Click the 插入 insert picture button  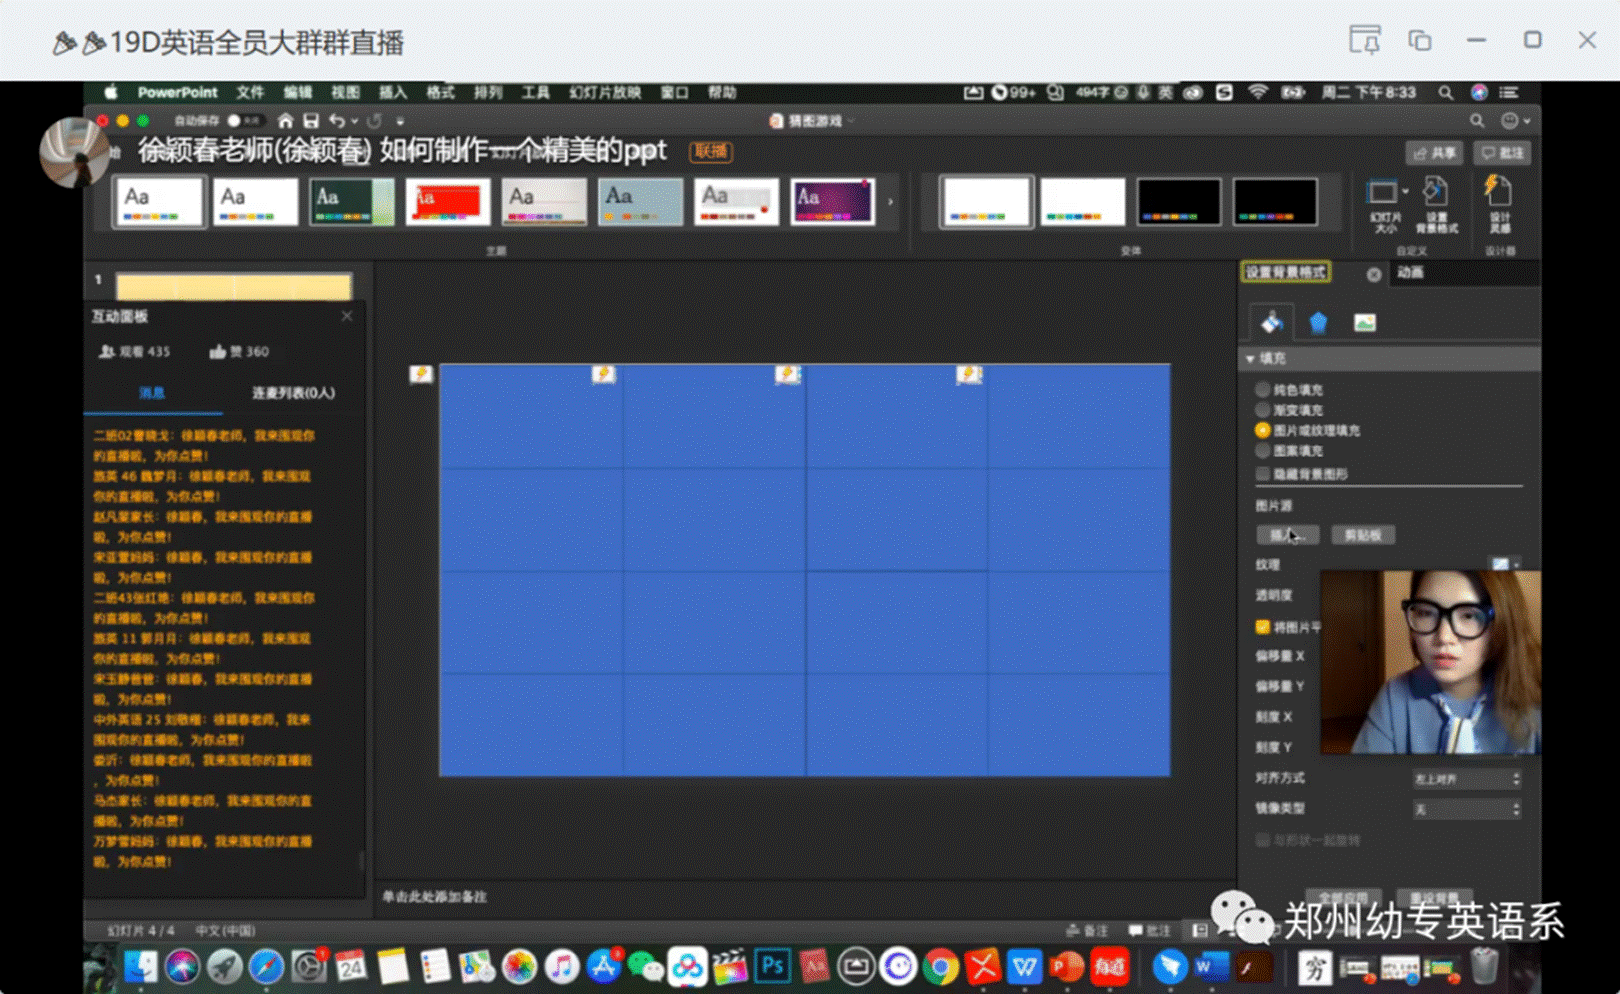1288,535
